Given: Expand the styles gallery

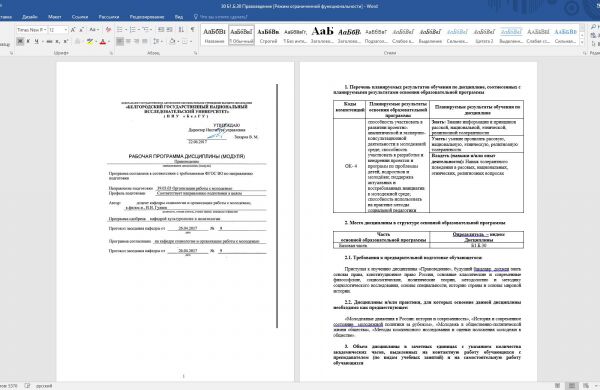Looking at the screenshot, I should pyautogui.click(x=582, y=42).
